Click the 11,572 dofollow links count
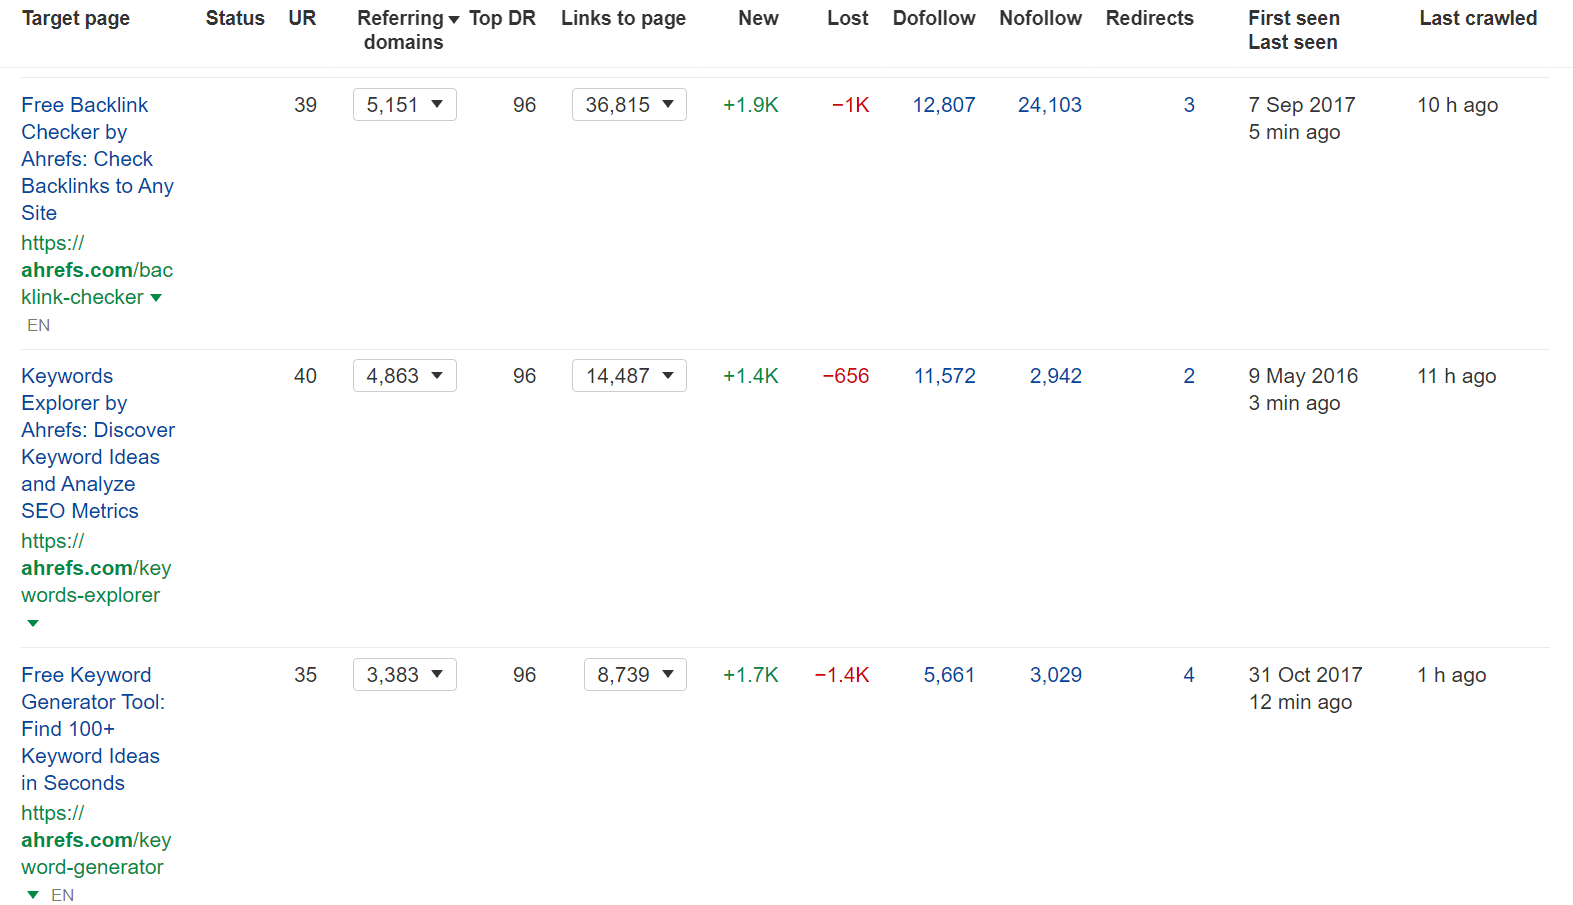1573x905 pixels. pyautogui.click(x=944, y=376)
